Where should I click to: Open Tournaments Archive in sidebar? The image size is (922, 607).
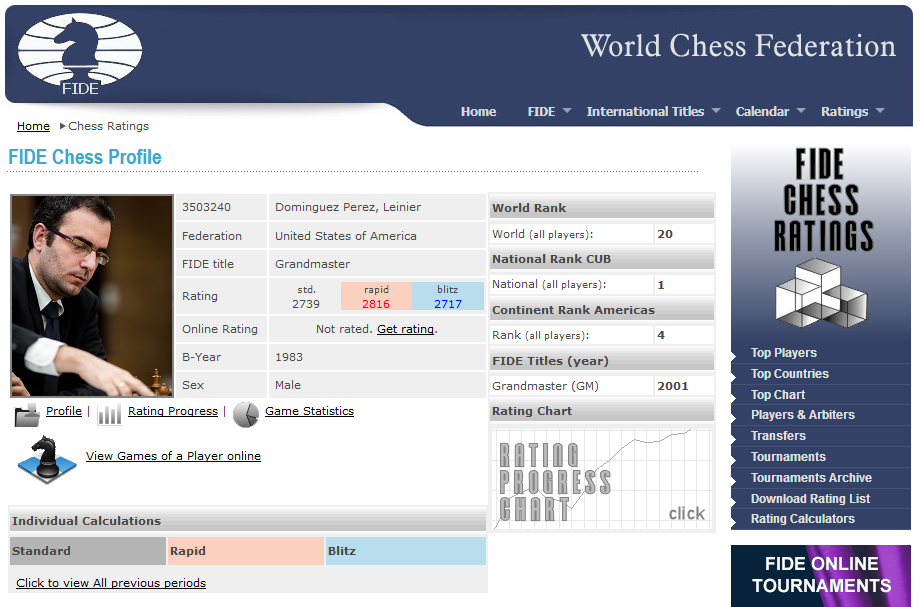(x=811, y=478)
